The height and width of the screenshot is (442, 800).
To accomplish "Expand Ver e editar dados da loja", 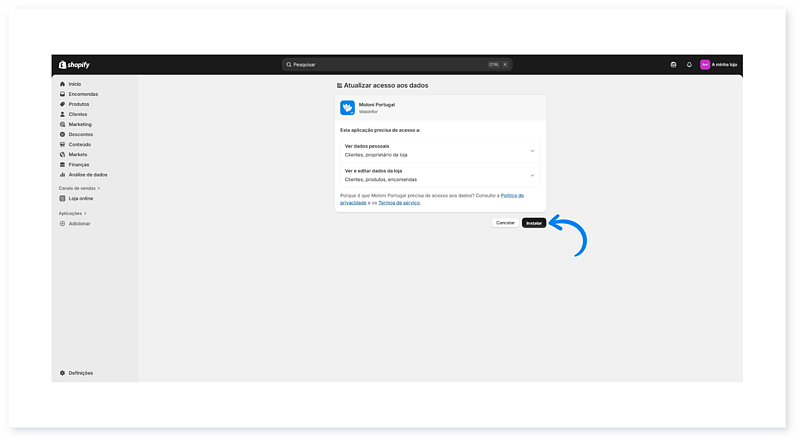I will 532,175.
